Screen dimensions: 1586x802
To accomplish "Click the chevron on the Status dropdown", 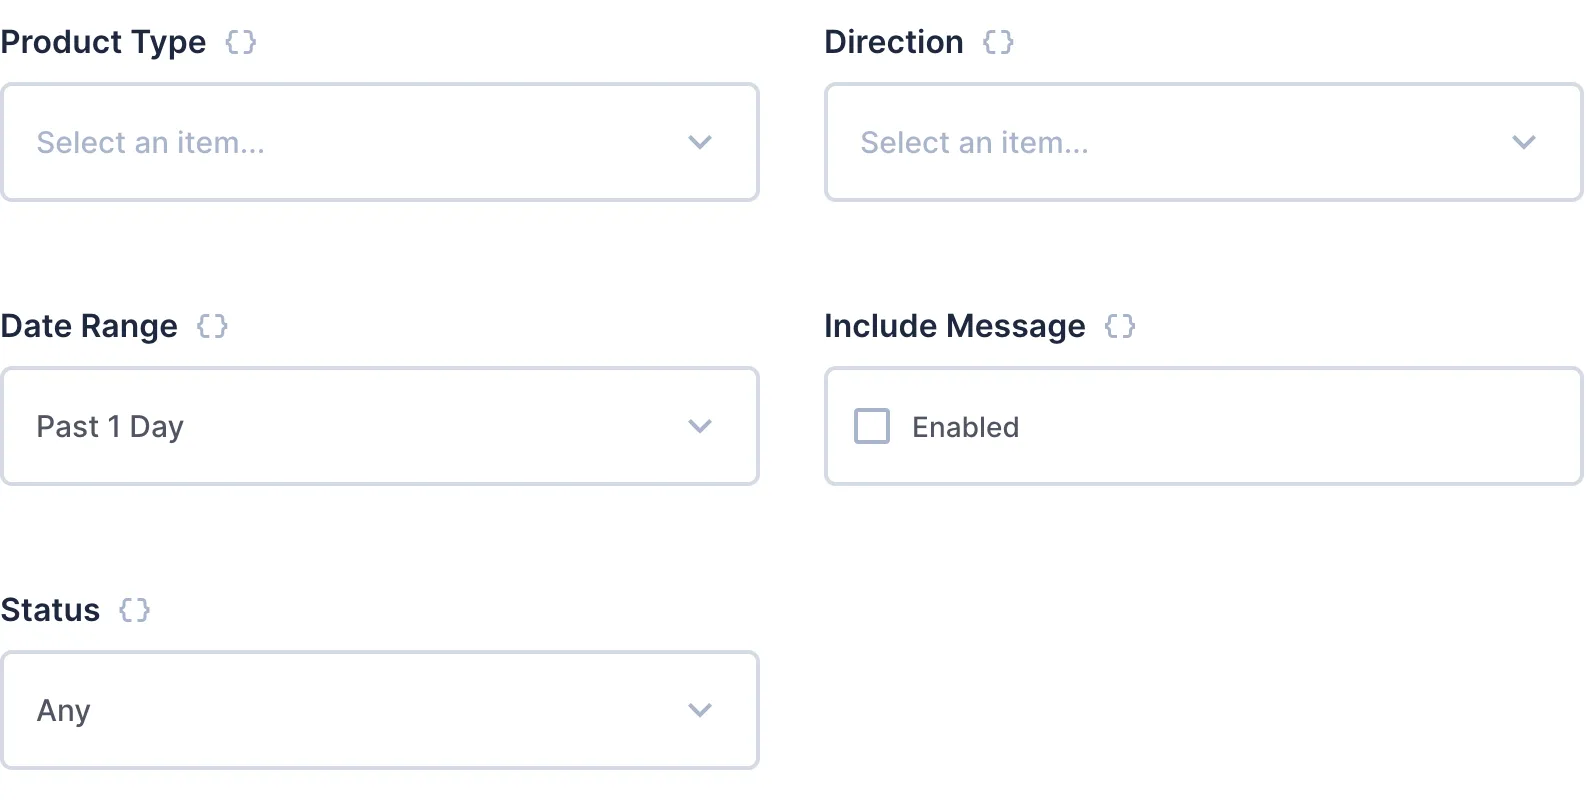I will [x=700, y=710].
